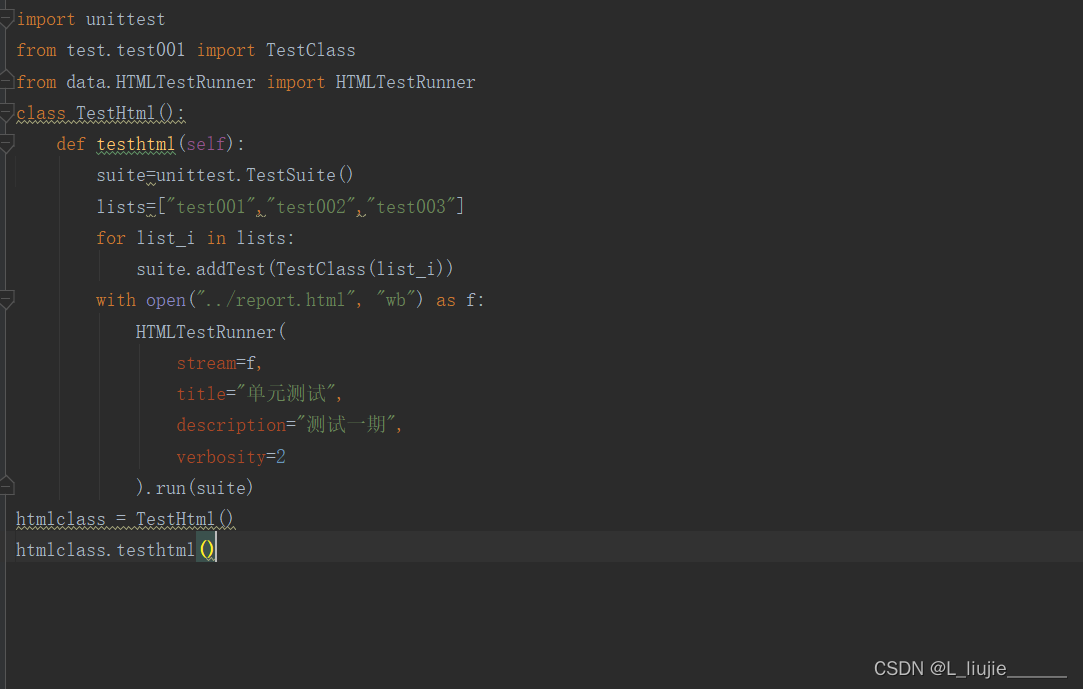This screenshot has height=689, width=1083.
Task: Click the string "test002" in lists
Action: [312, 206]
